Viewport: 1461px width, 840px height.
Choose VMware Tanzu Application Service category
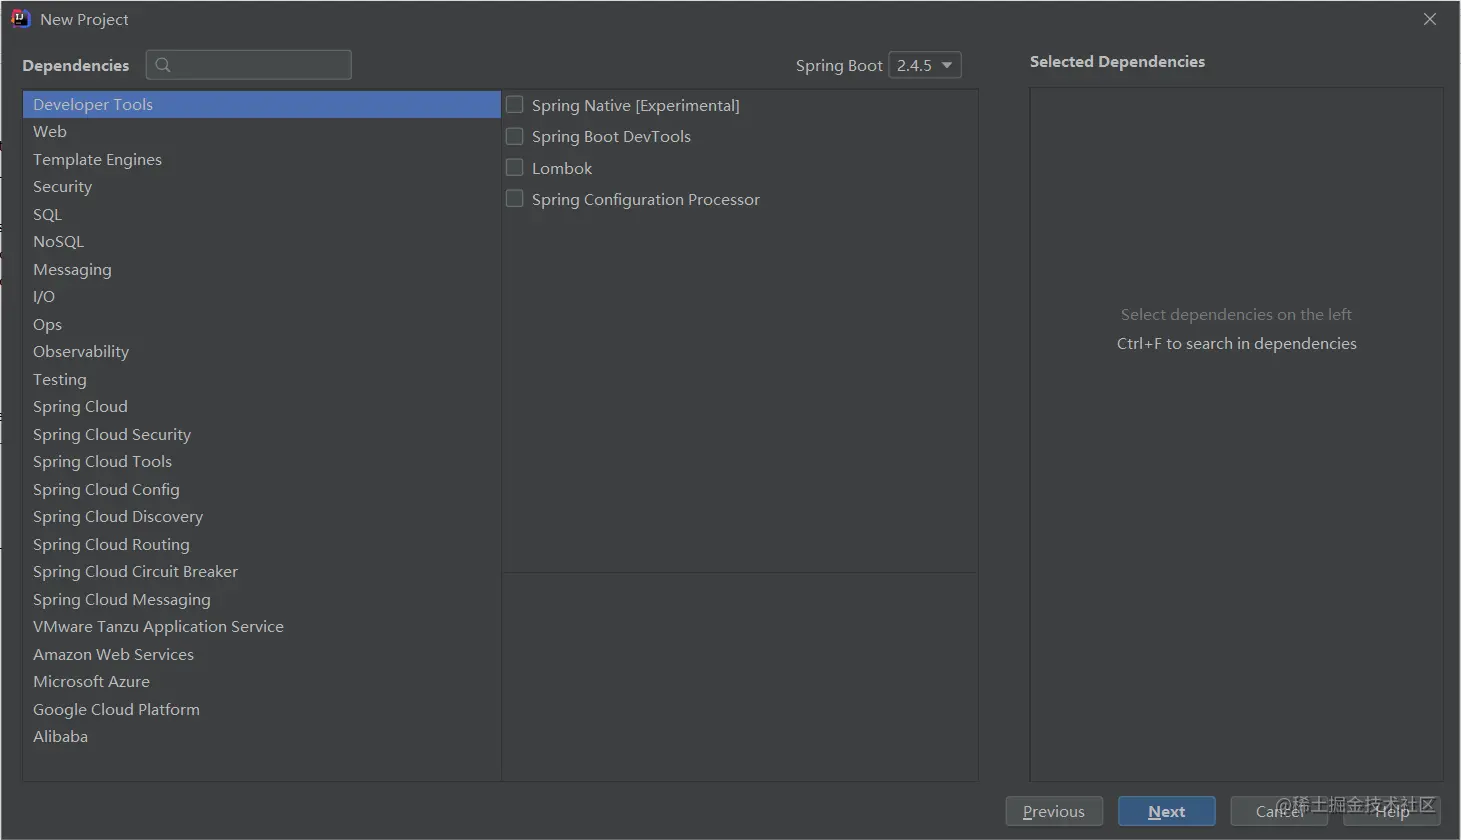coord(262,627)
